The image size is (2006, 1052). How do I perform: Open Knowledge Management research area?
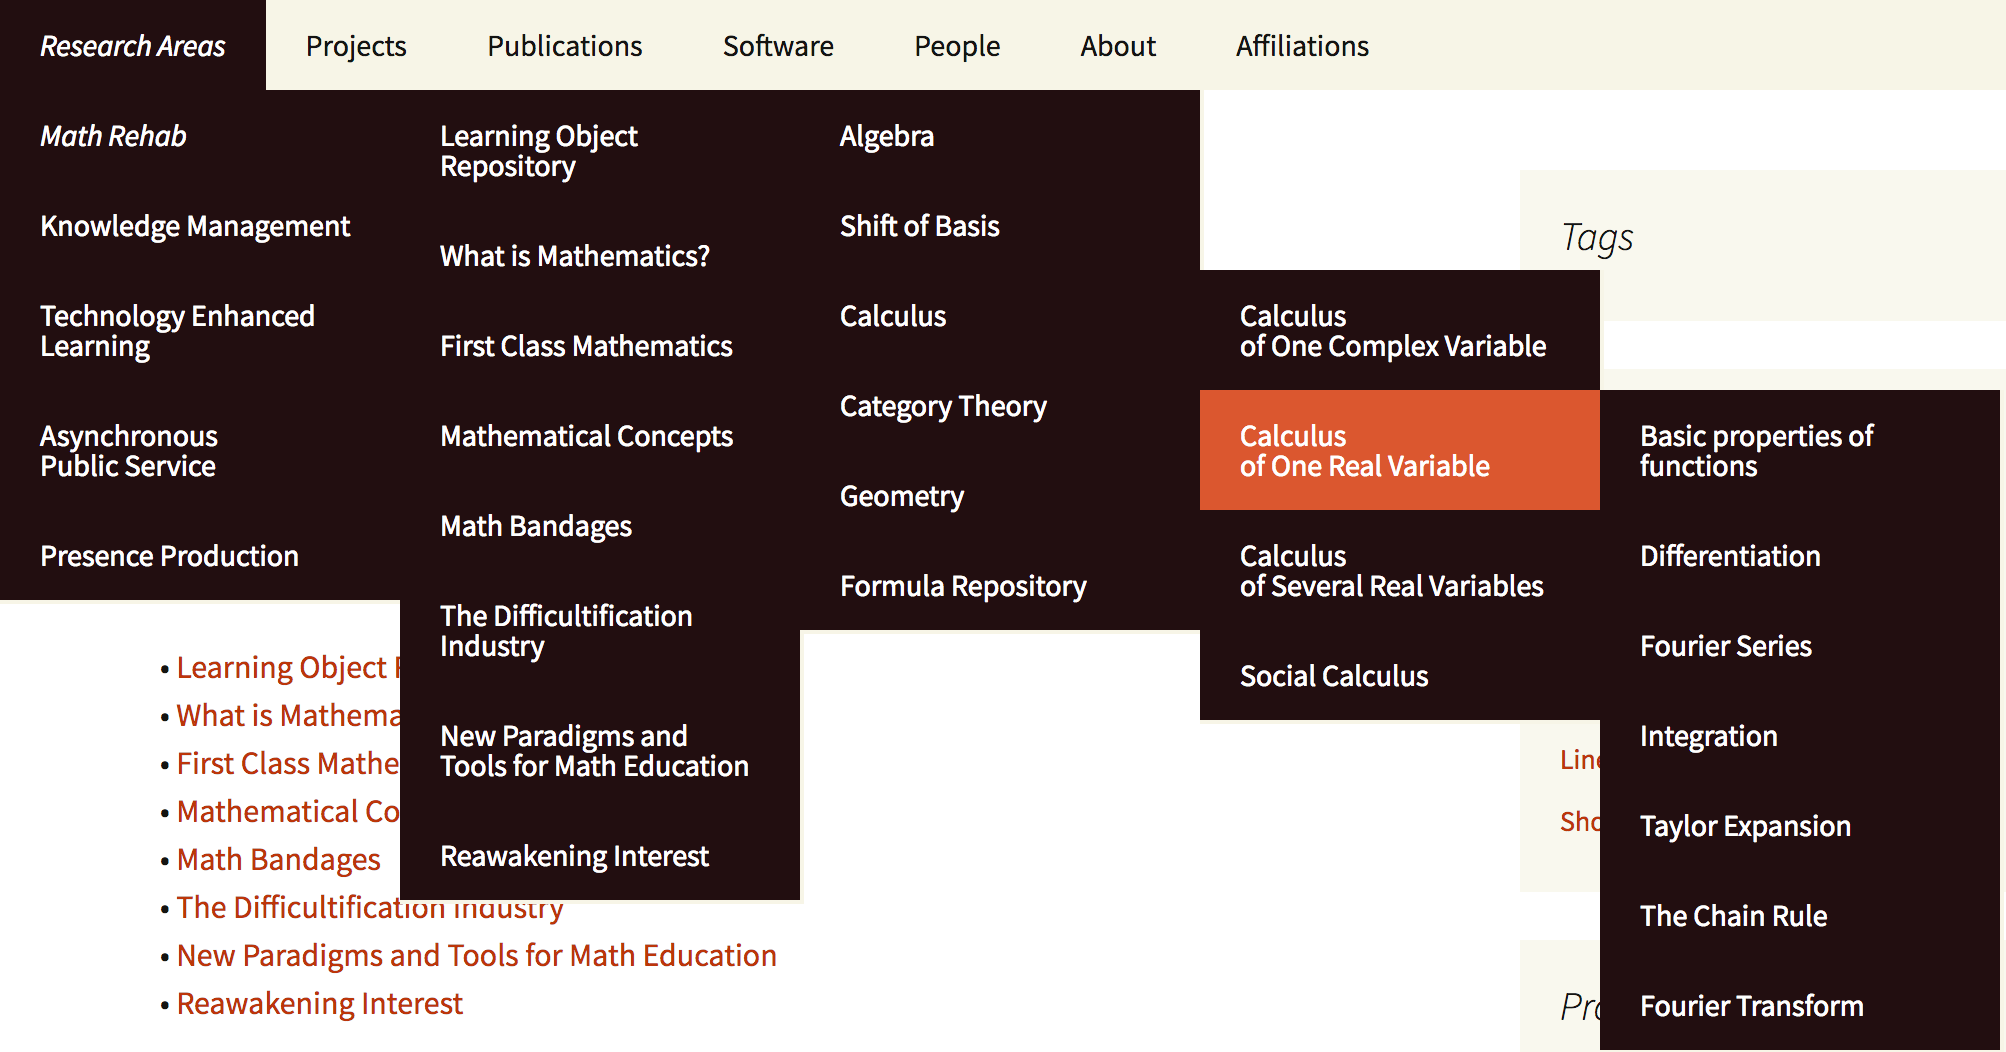195,226
